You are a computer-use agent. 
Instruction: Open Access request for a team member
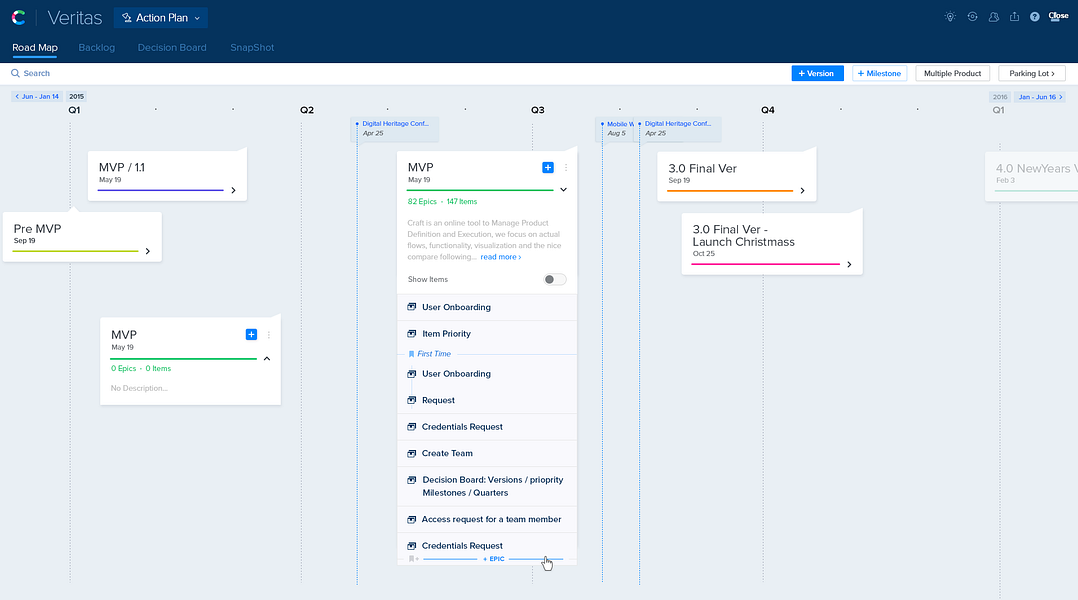(487, 520)
